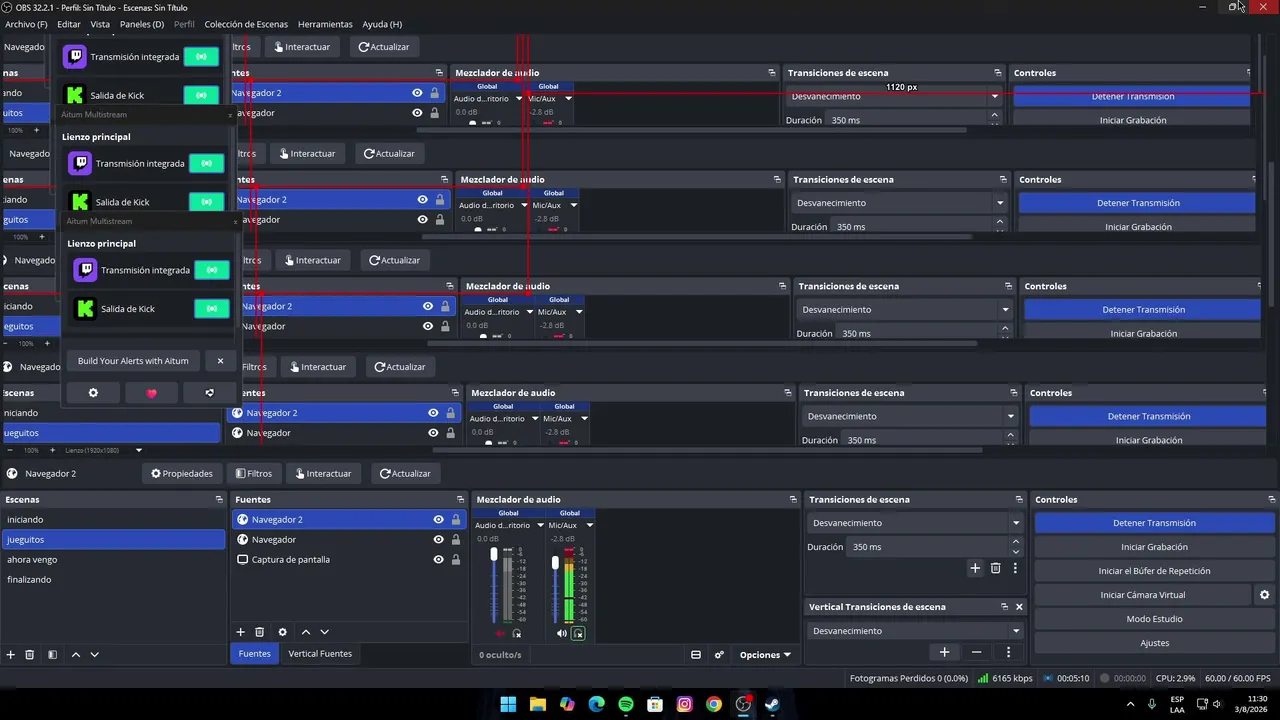Image resolution: width=1280 pixels, height=720 pixels.
Task: Open advanced audio properties gears icon
Action: click(719, 655)
